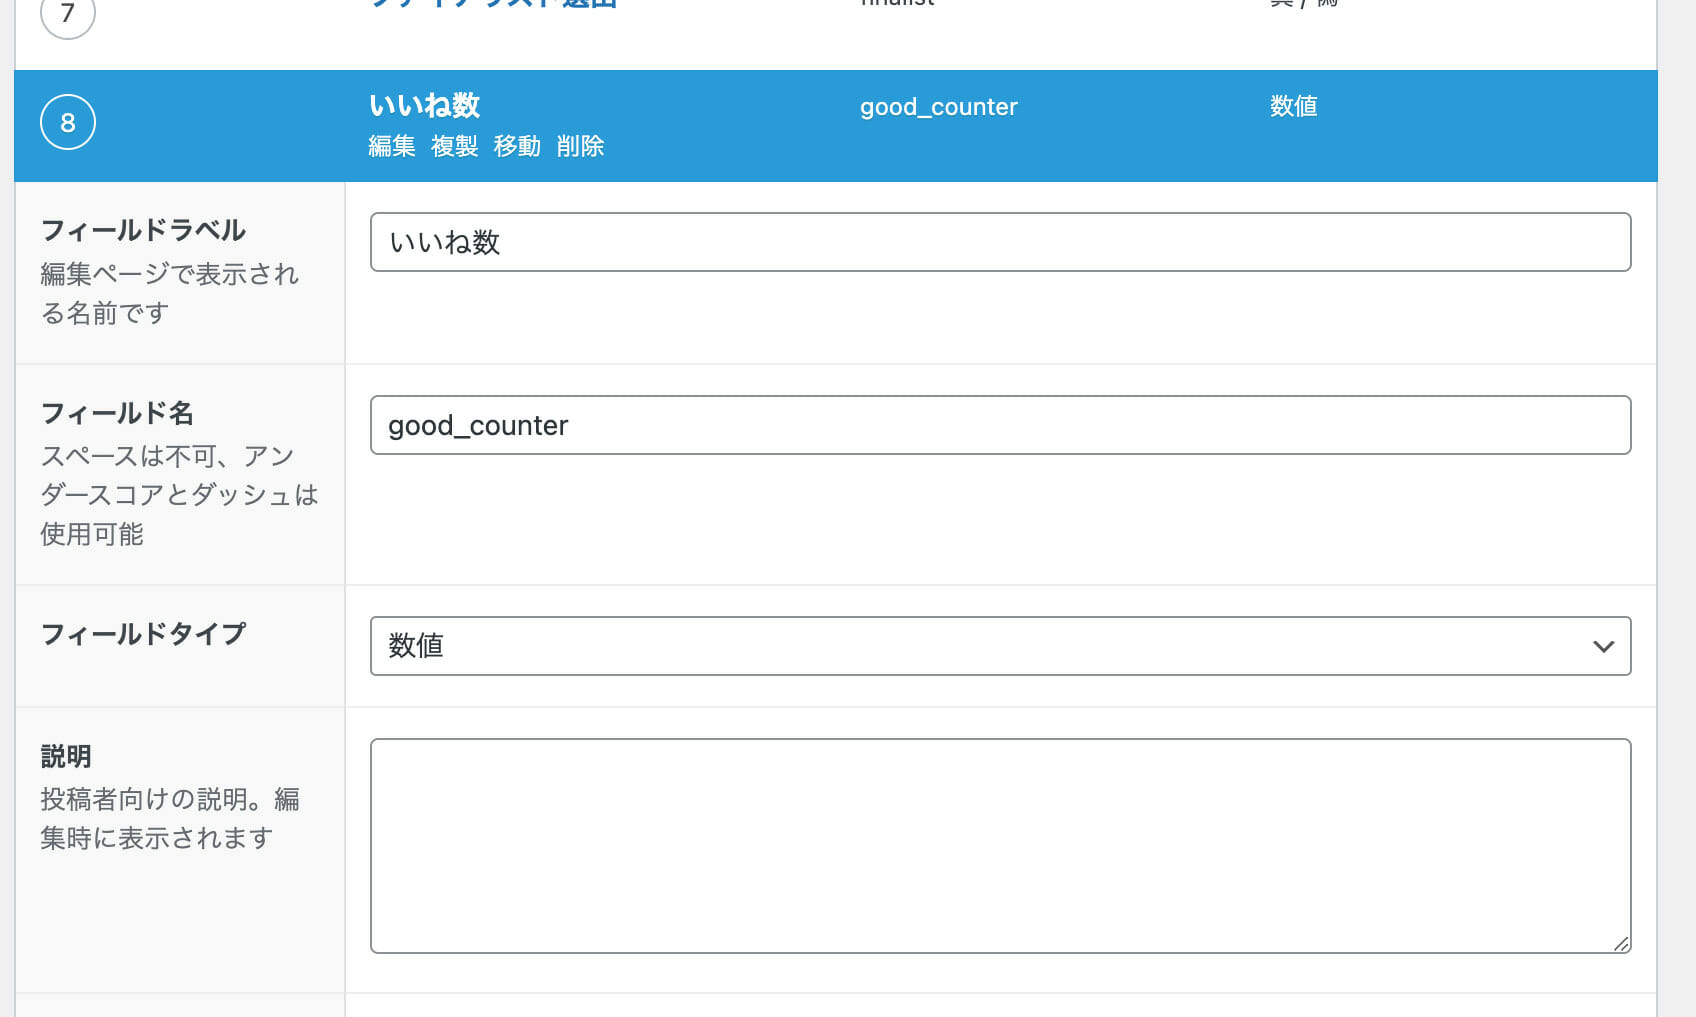
Task: Click good_counter name in the blue header
Action: [x=938, y=107]
